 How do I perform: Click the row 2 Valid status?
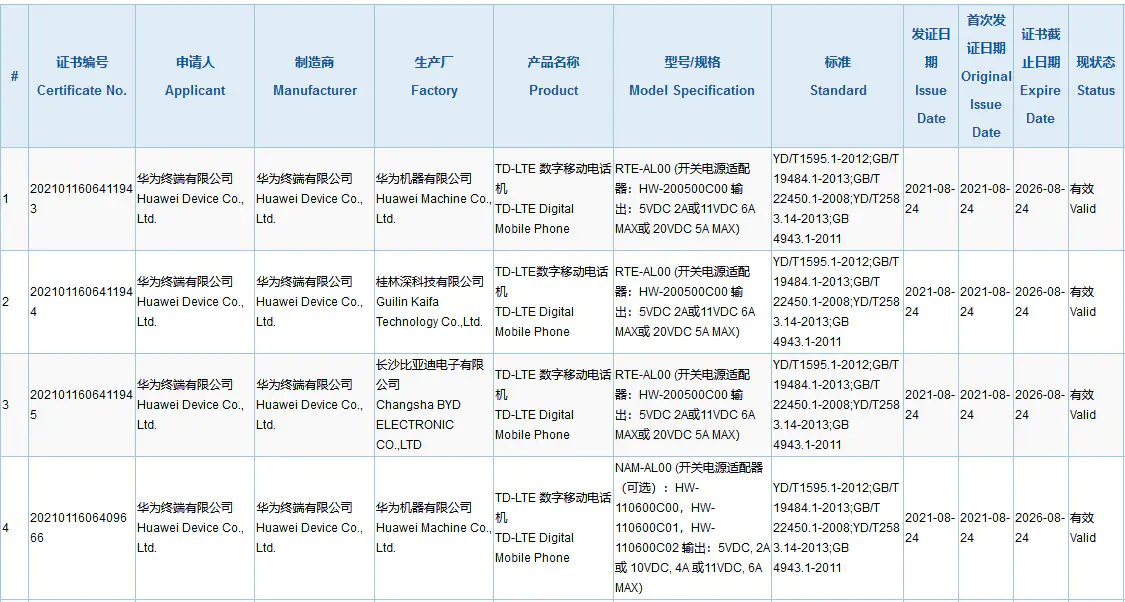(x=1096, y=302)
